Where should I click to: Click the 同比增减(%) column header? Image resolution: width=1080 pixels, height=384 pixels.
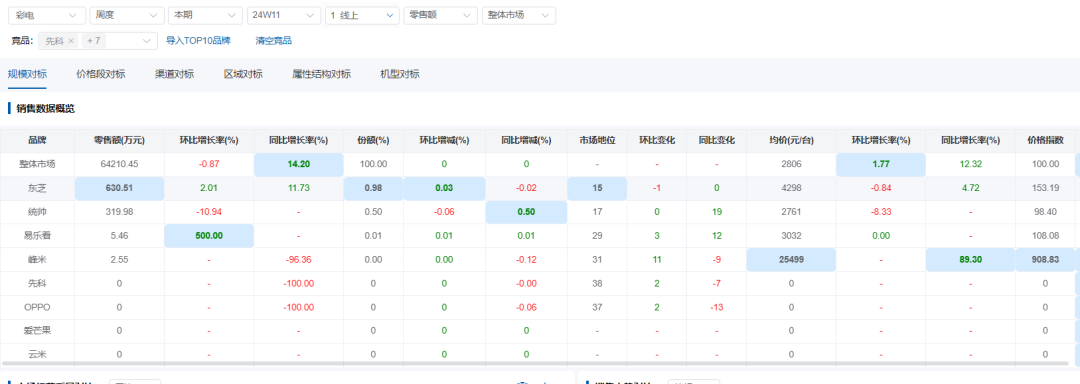(x=526, y=140)
